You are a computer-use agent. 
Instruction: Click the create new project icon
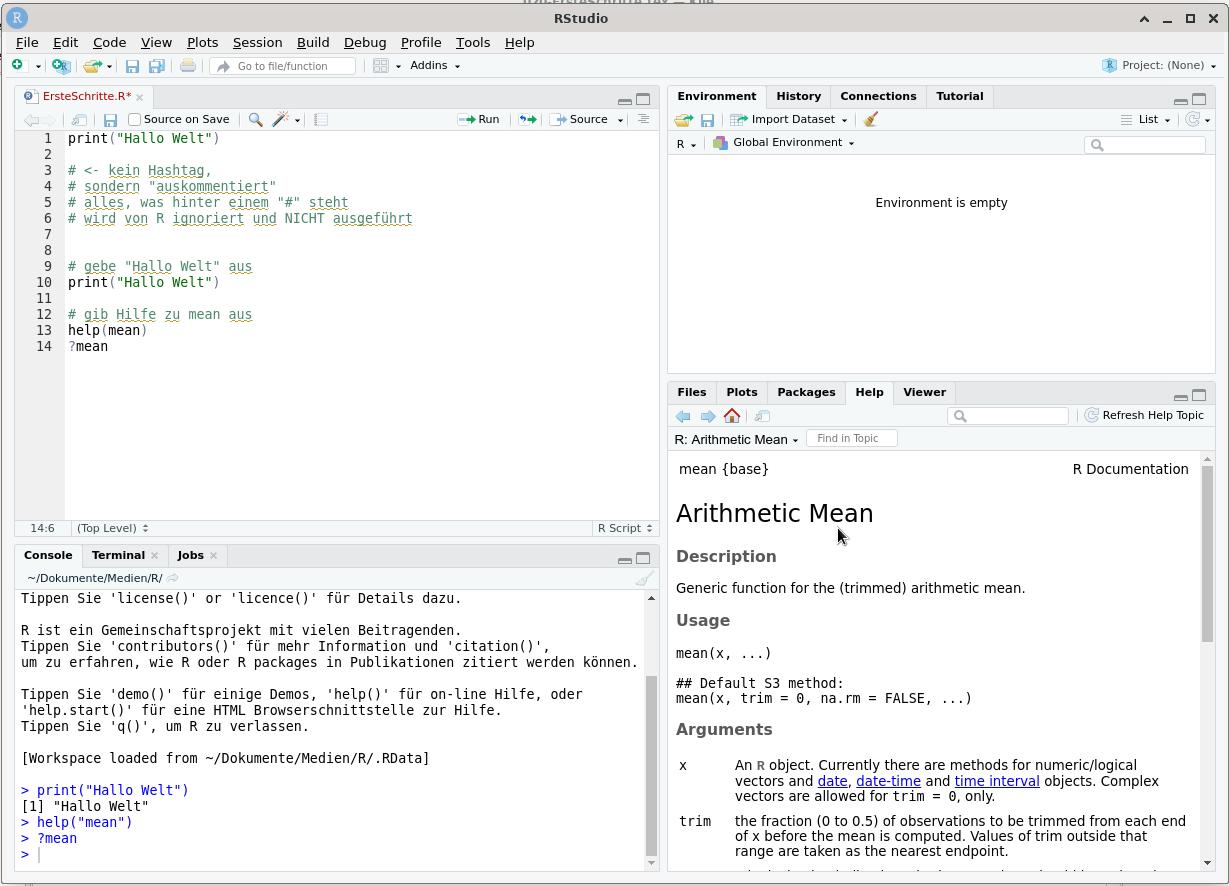pyautogui.click(x=62, y=66)
